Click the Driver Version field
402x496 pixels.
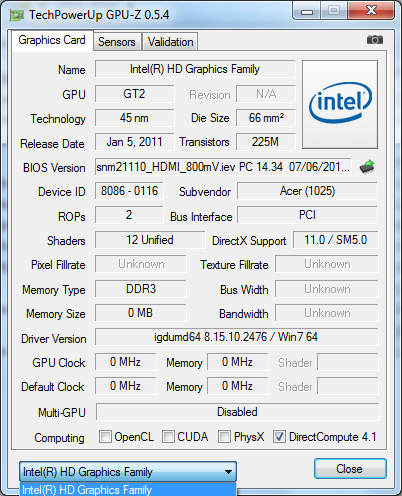[236, 337]
